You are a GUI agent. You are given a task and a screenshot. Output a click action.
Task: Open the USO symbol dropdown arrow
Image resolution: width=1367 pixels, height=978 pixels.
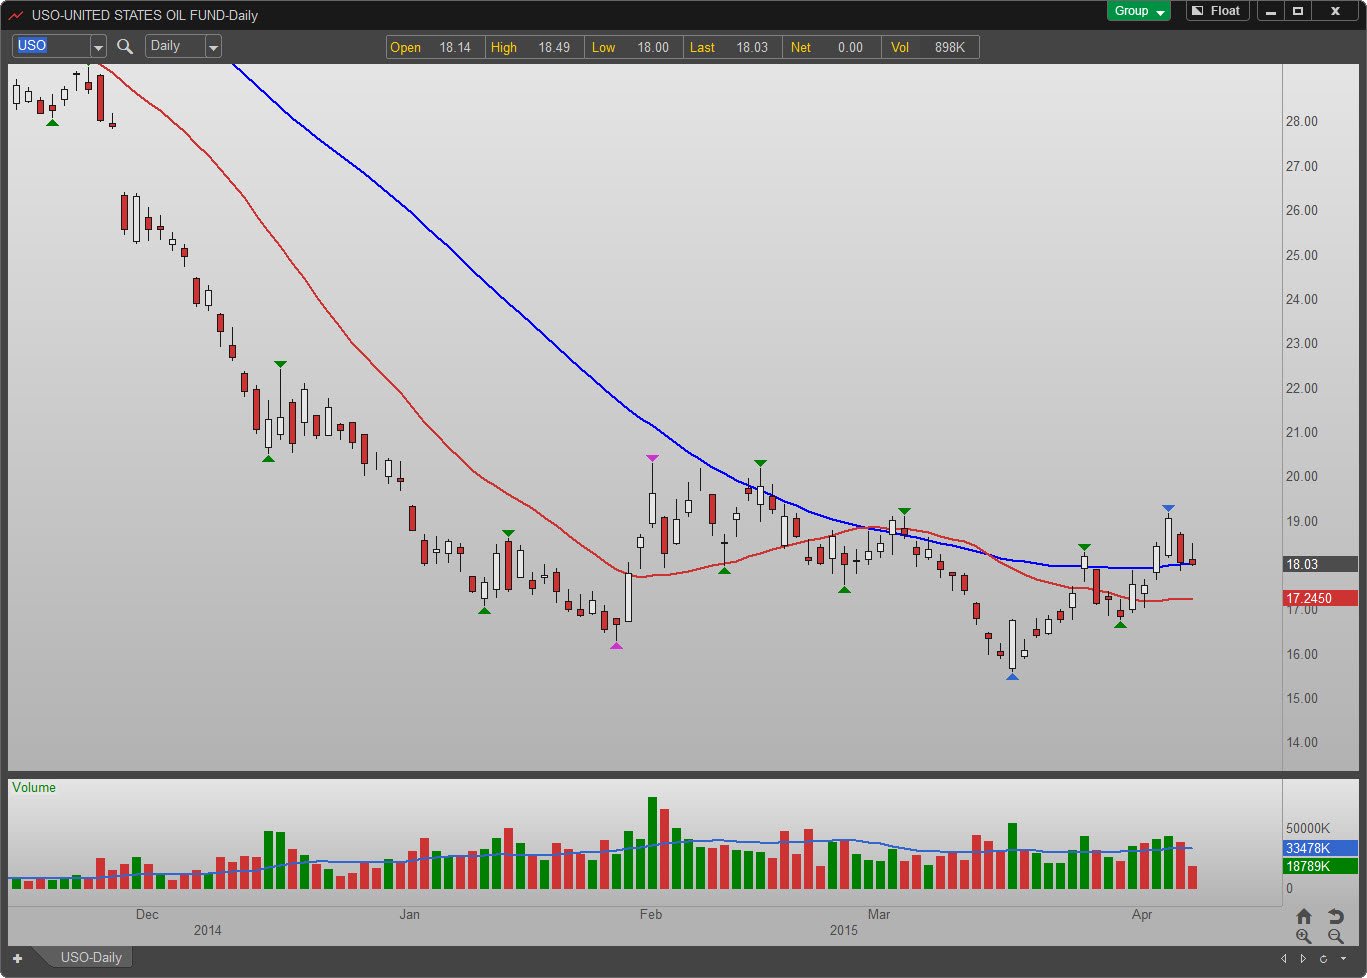point(98,47)
